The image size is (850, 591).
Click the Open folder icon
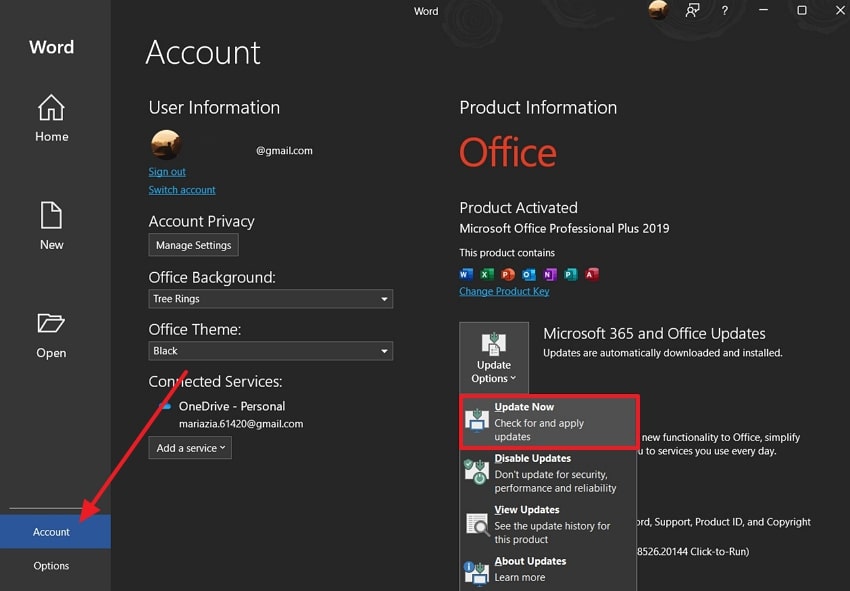[x=51, y=323]
